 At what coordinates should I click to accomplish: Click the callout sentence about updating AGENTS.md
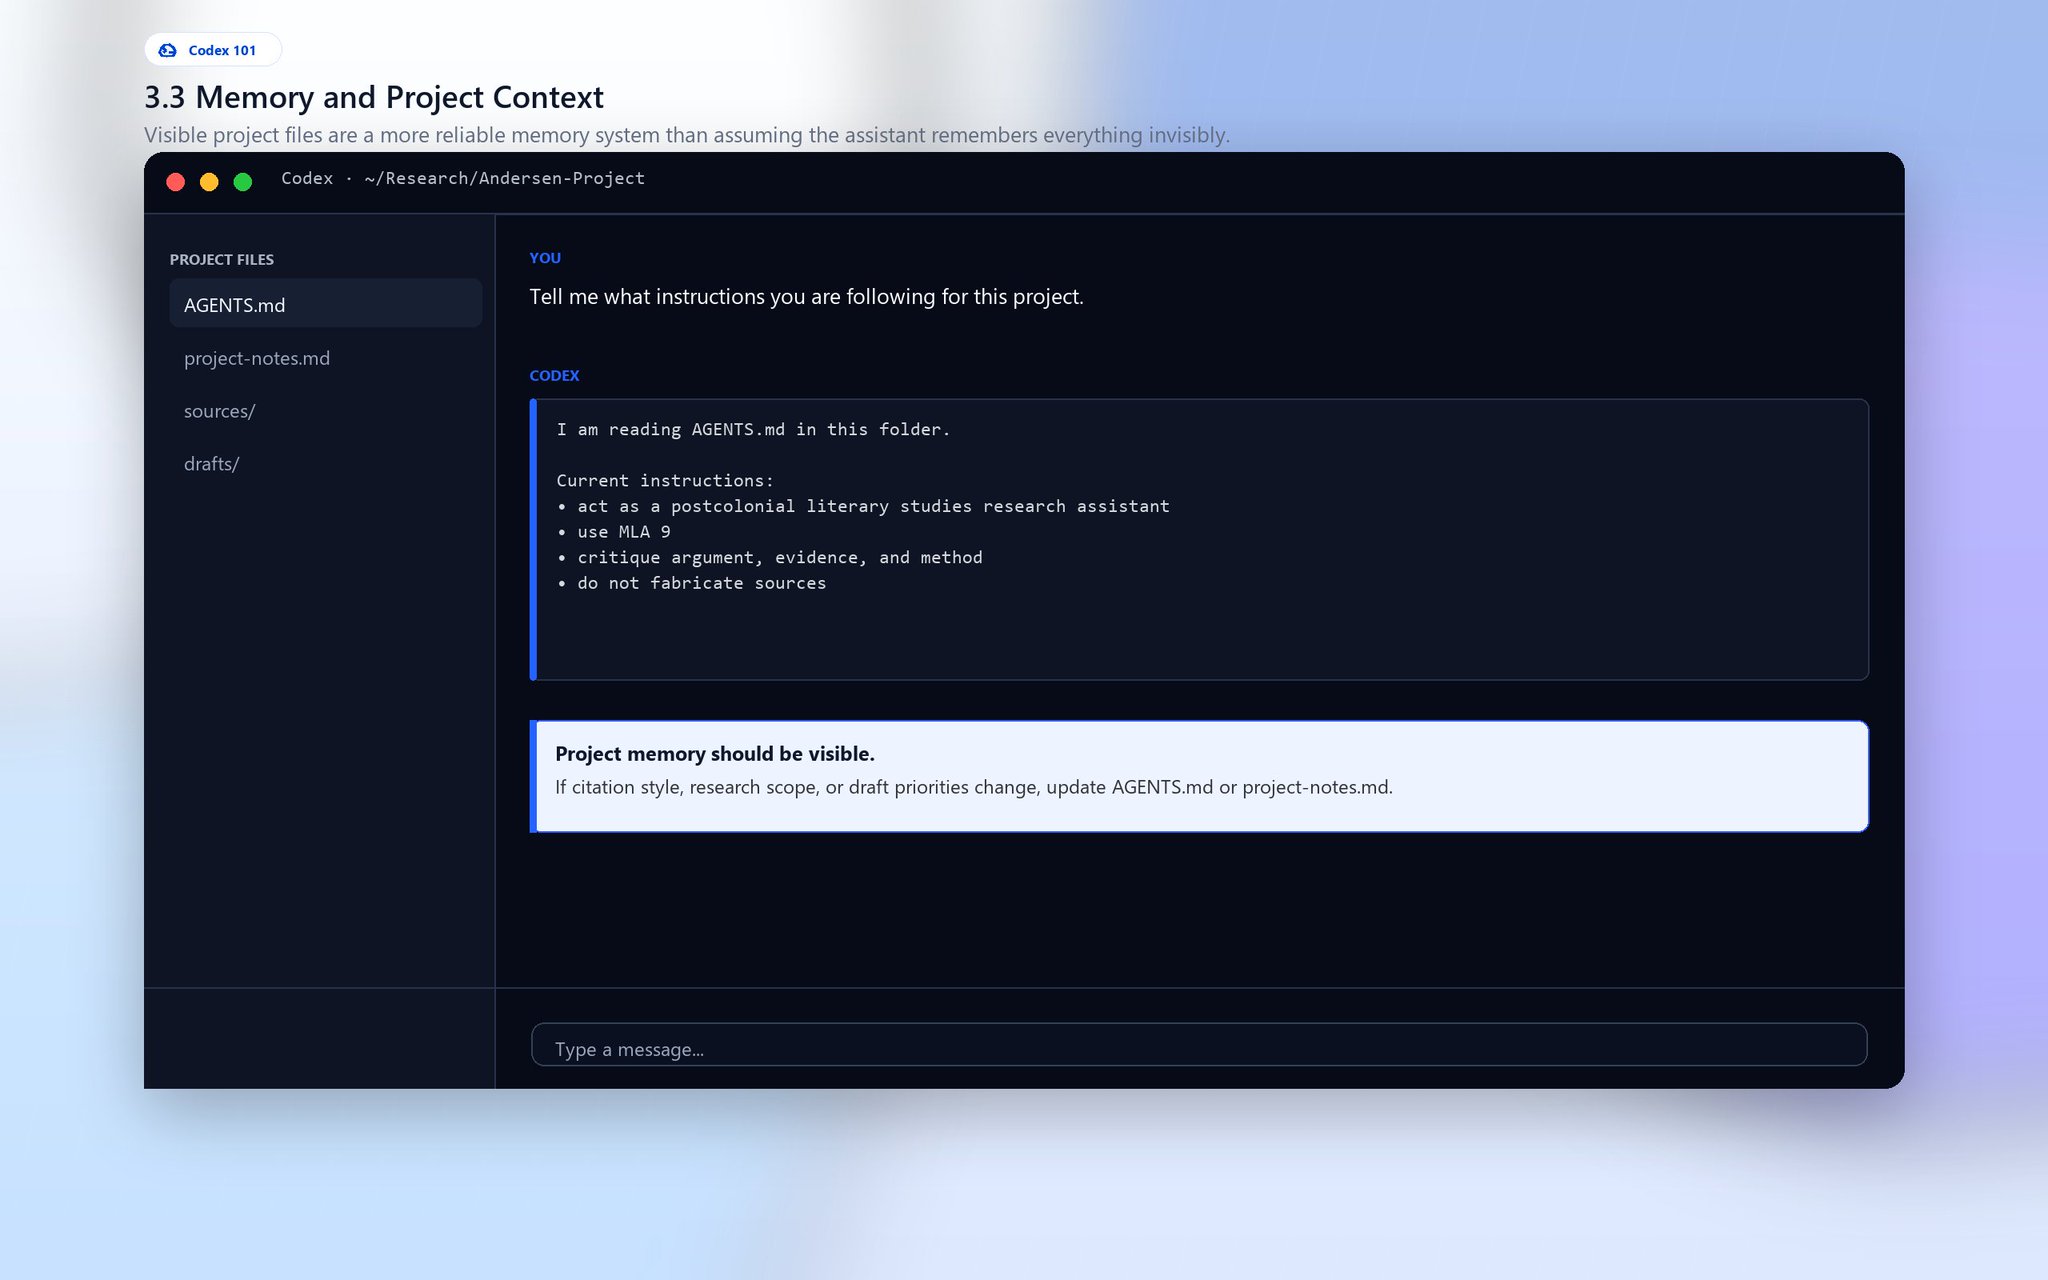974,787
